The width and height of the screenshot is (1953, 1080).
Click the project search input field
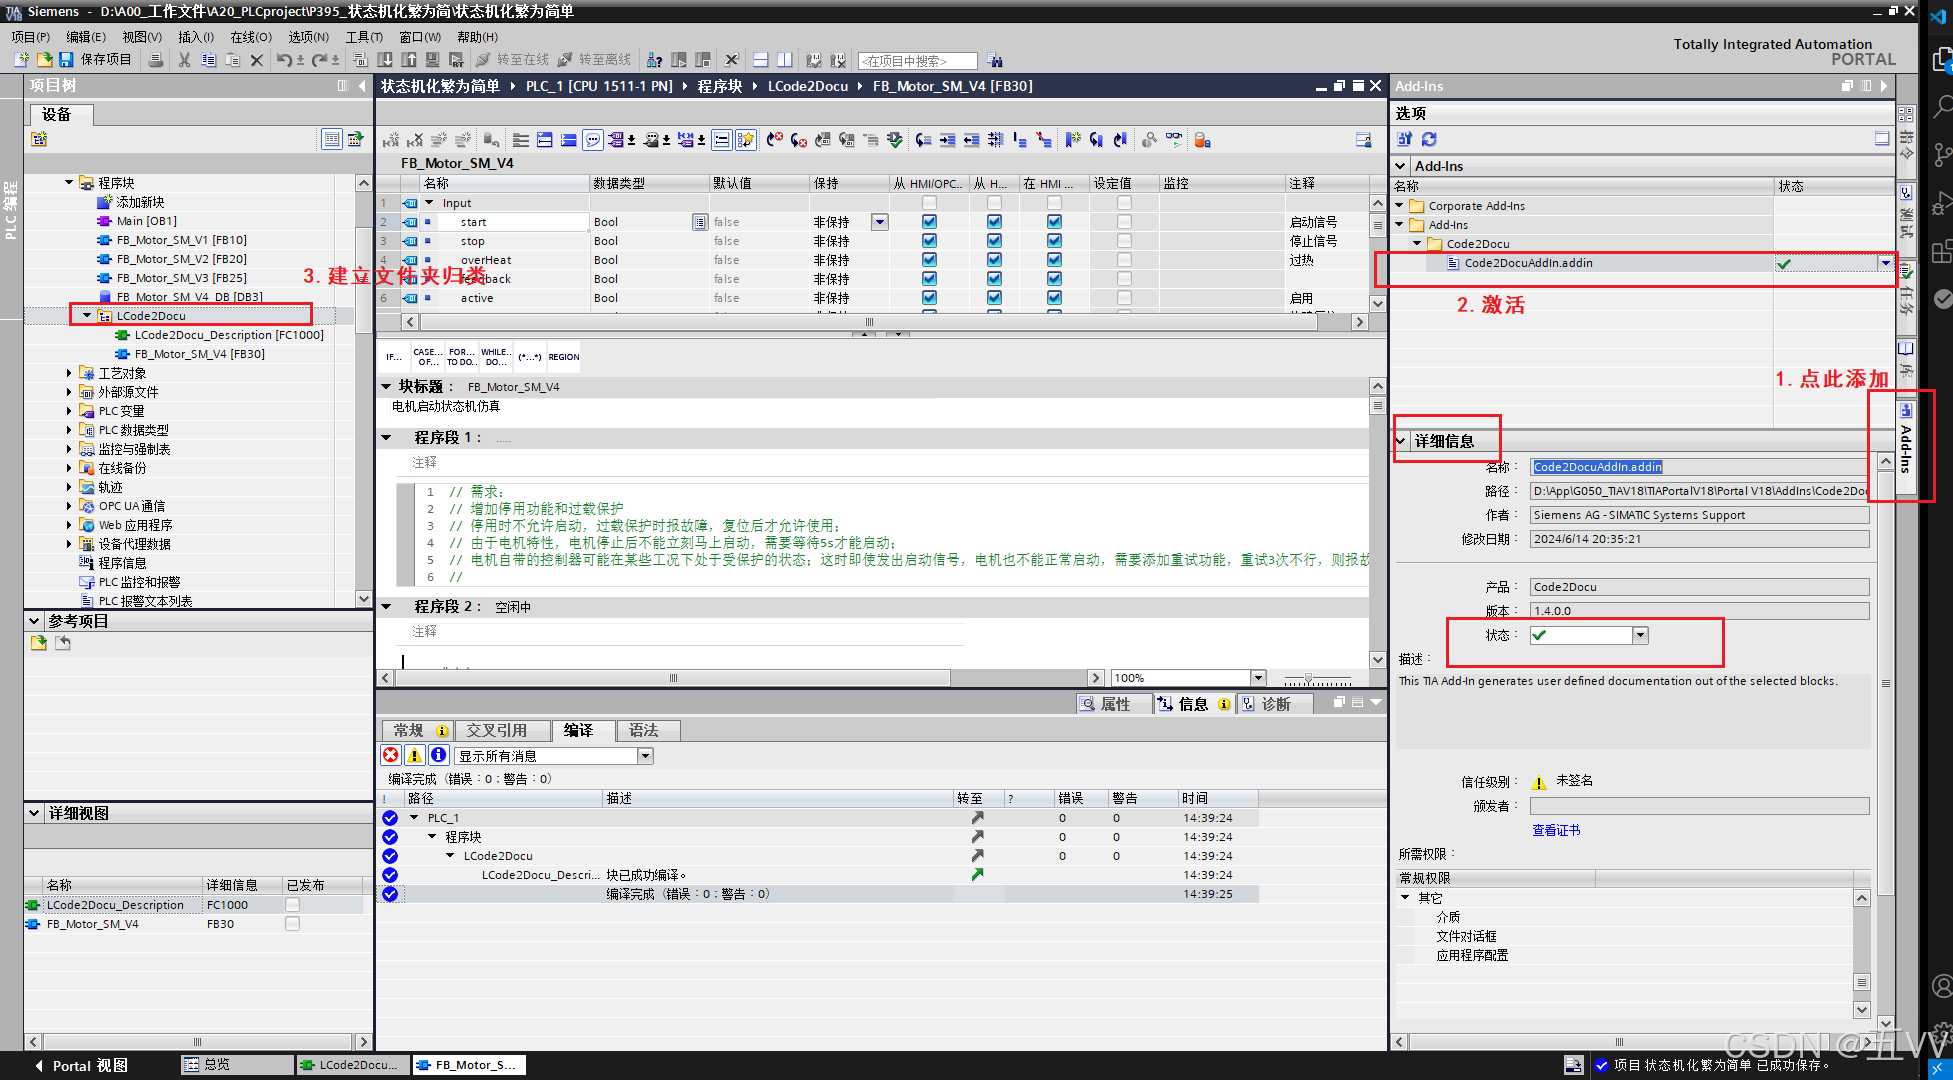coord(916,61)
